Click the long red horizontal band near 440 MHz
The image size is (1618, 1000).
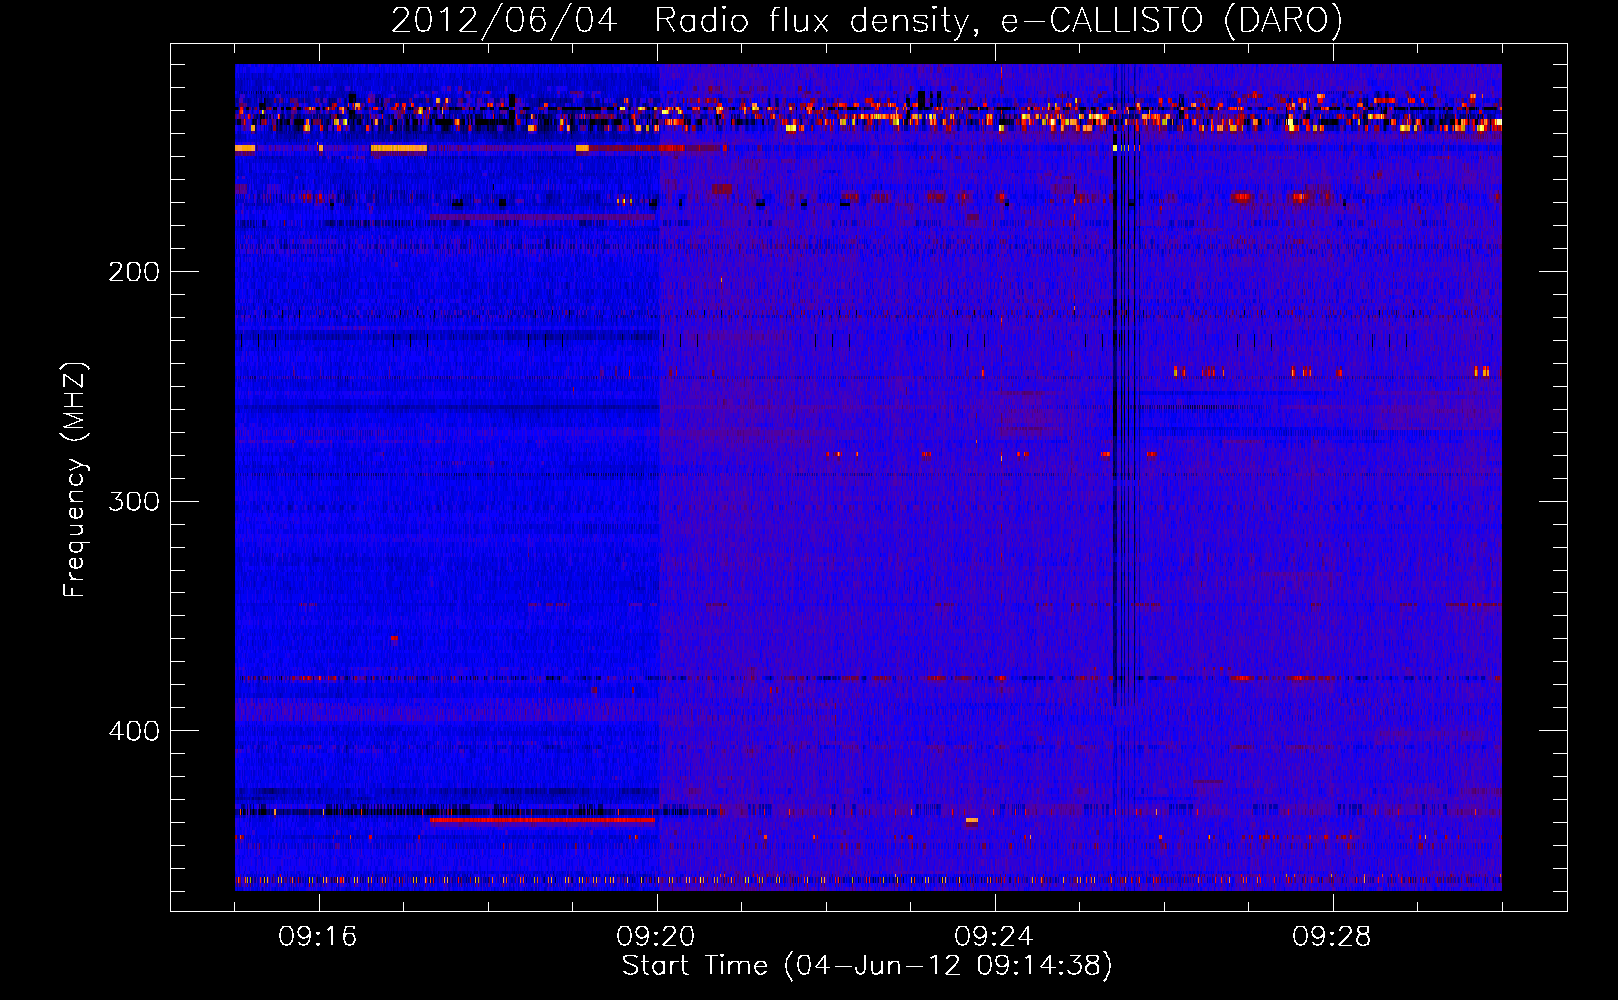tap(542, 820)
